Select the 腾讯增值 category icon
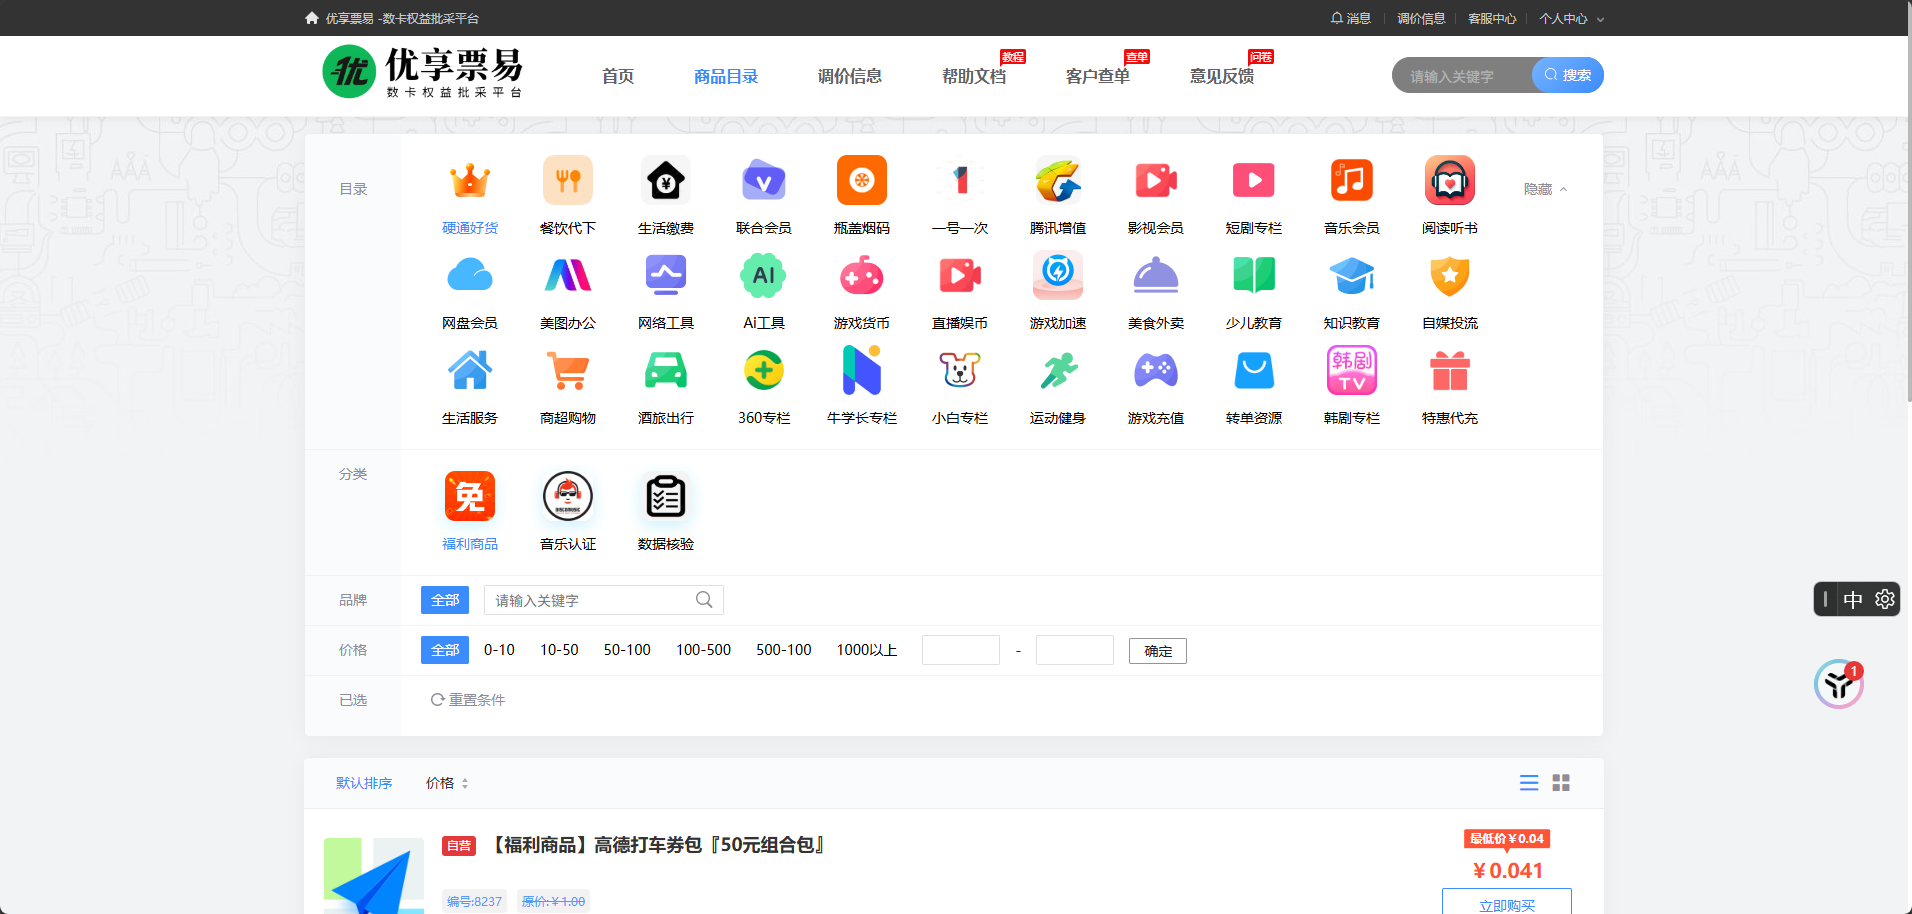This screenshot has height=914, width=1912. [x=1058, y=181]
